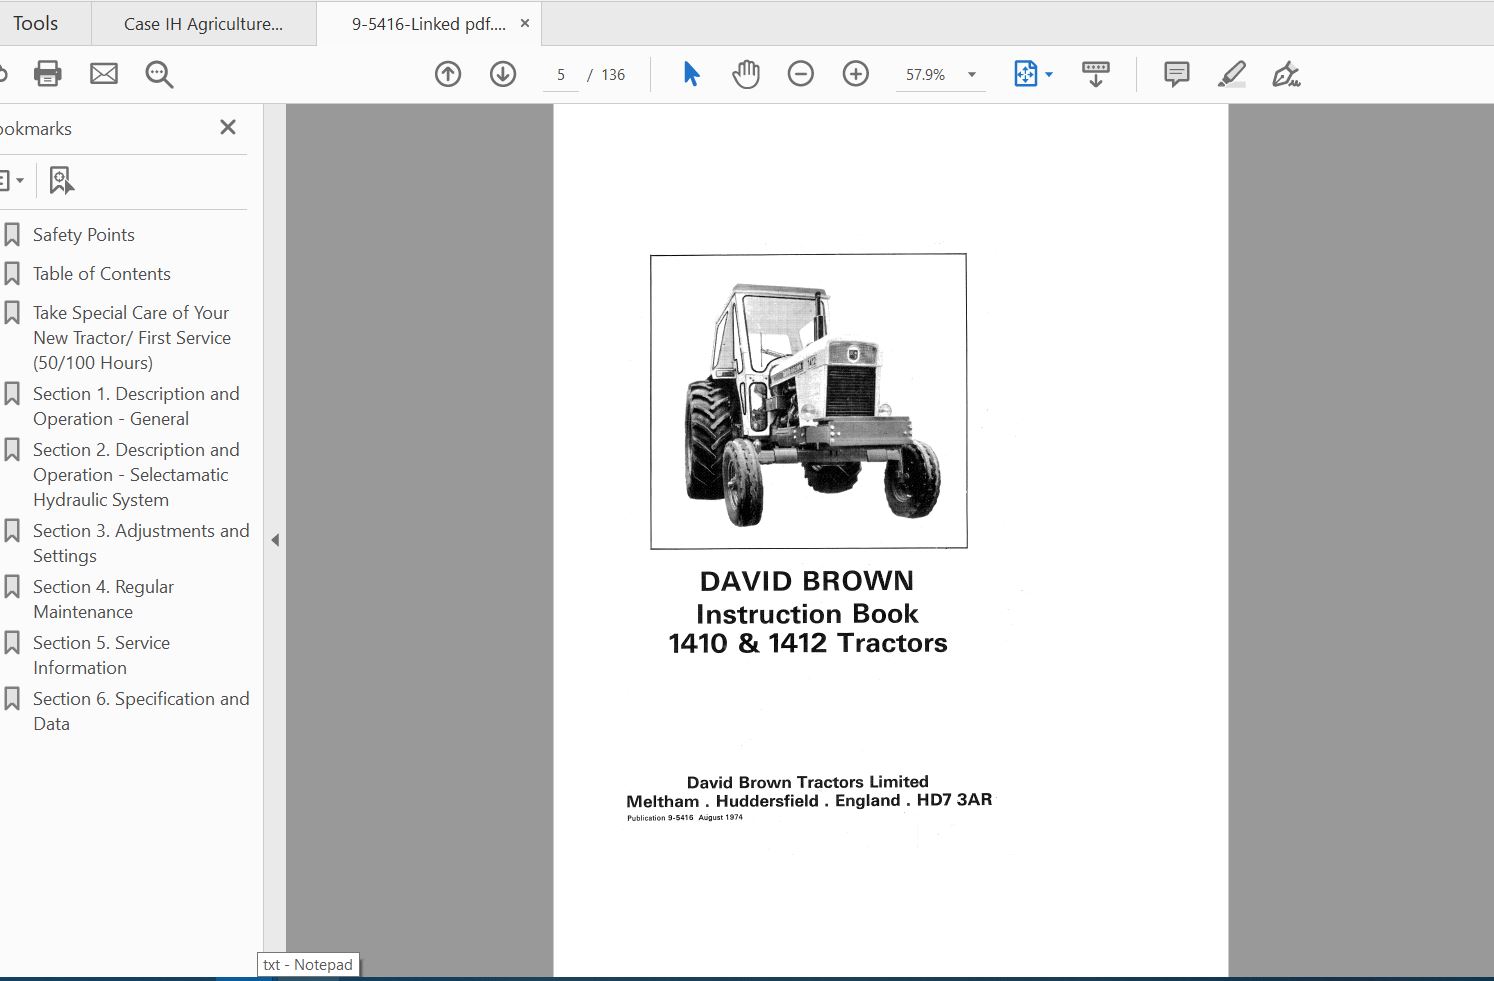Viewport: 1494px width, 981px height.
Task: Go to previous page arrow
Action: [x=448, y=74]
